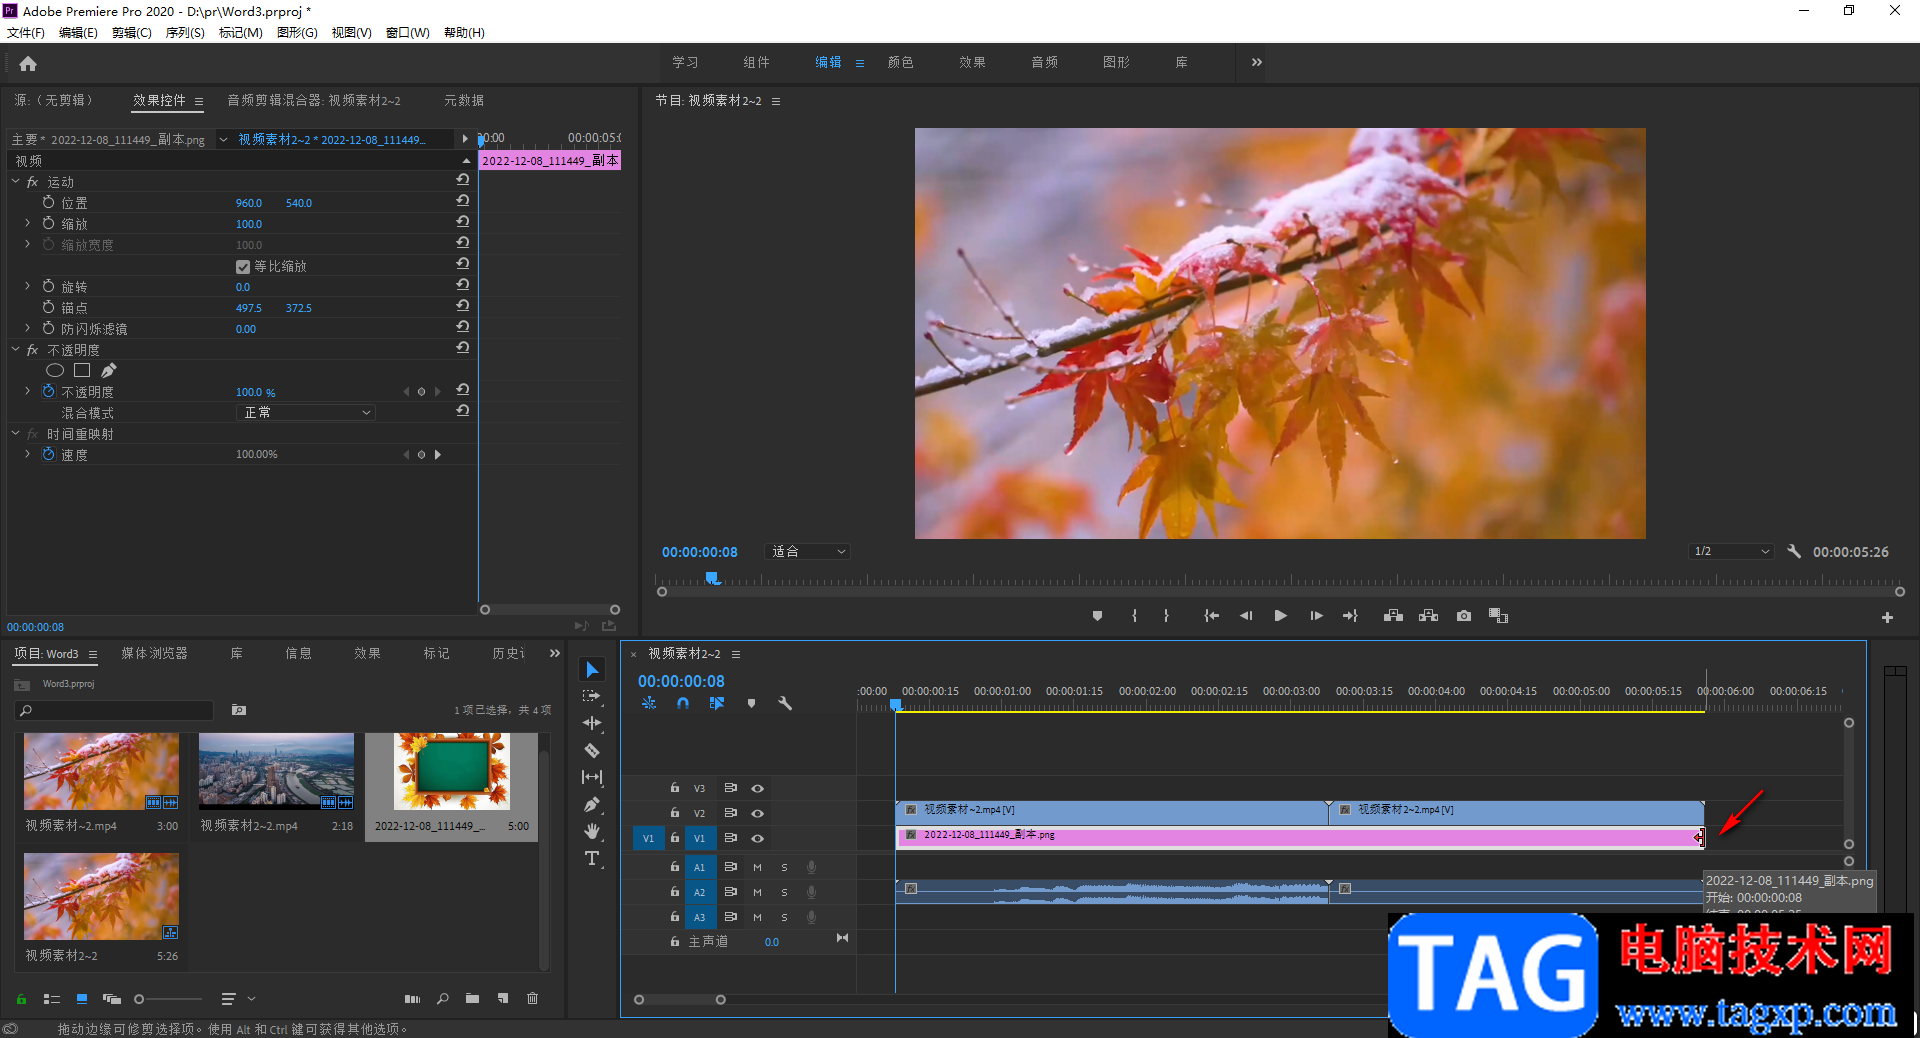Click the Play button in program monitor
This screenshot has height=1038, width=1920.
tap(1280, 616)
